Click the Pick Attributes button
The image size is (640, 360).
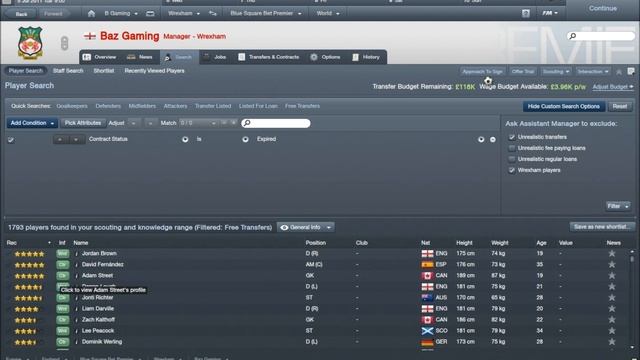click(x=83, y=123)
